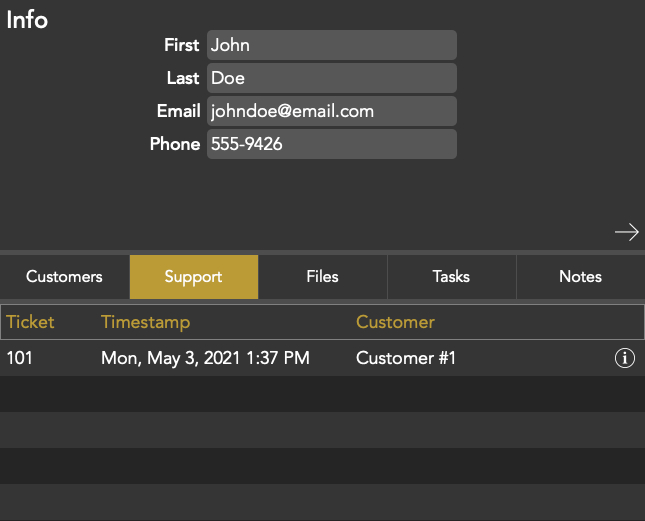Sort by the Timestamp column header
This screenshot has width=645, height=521.
(x=145, y=322)
